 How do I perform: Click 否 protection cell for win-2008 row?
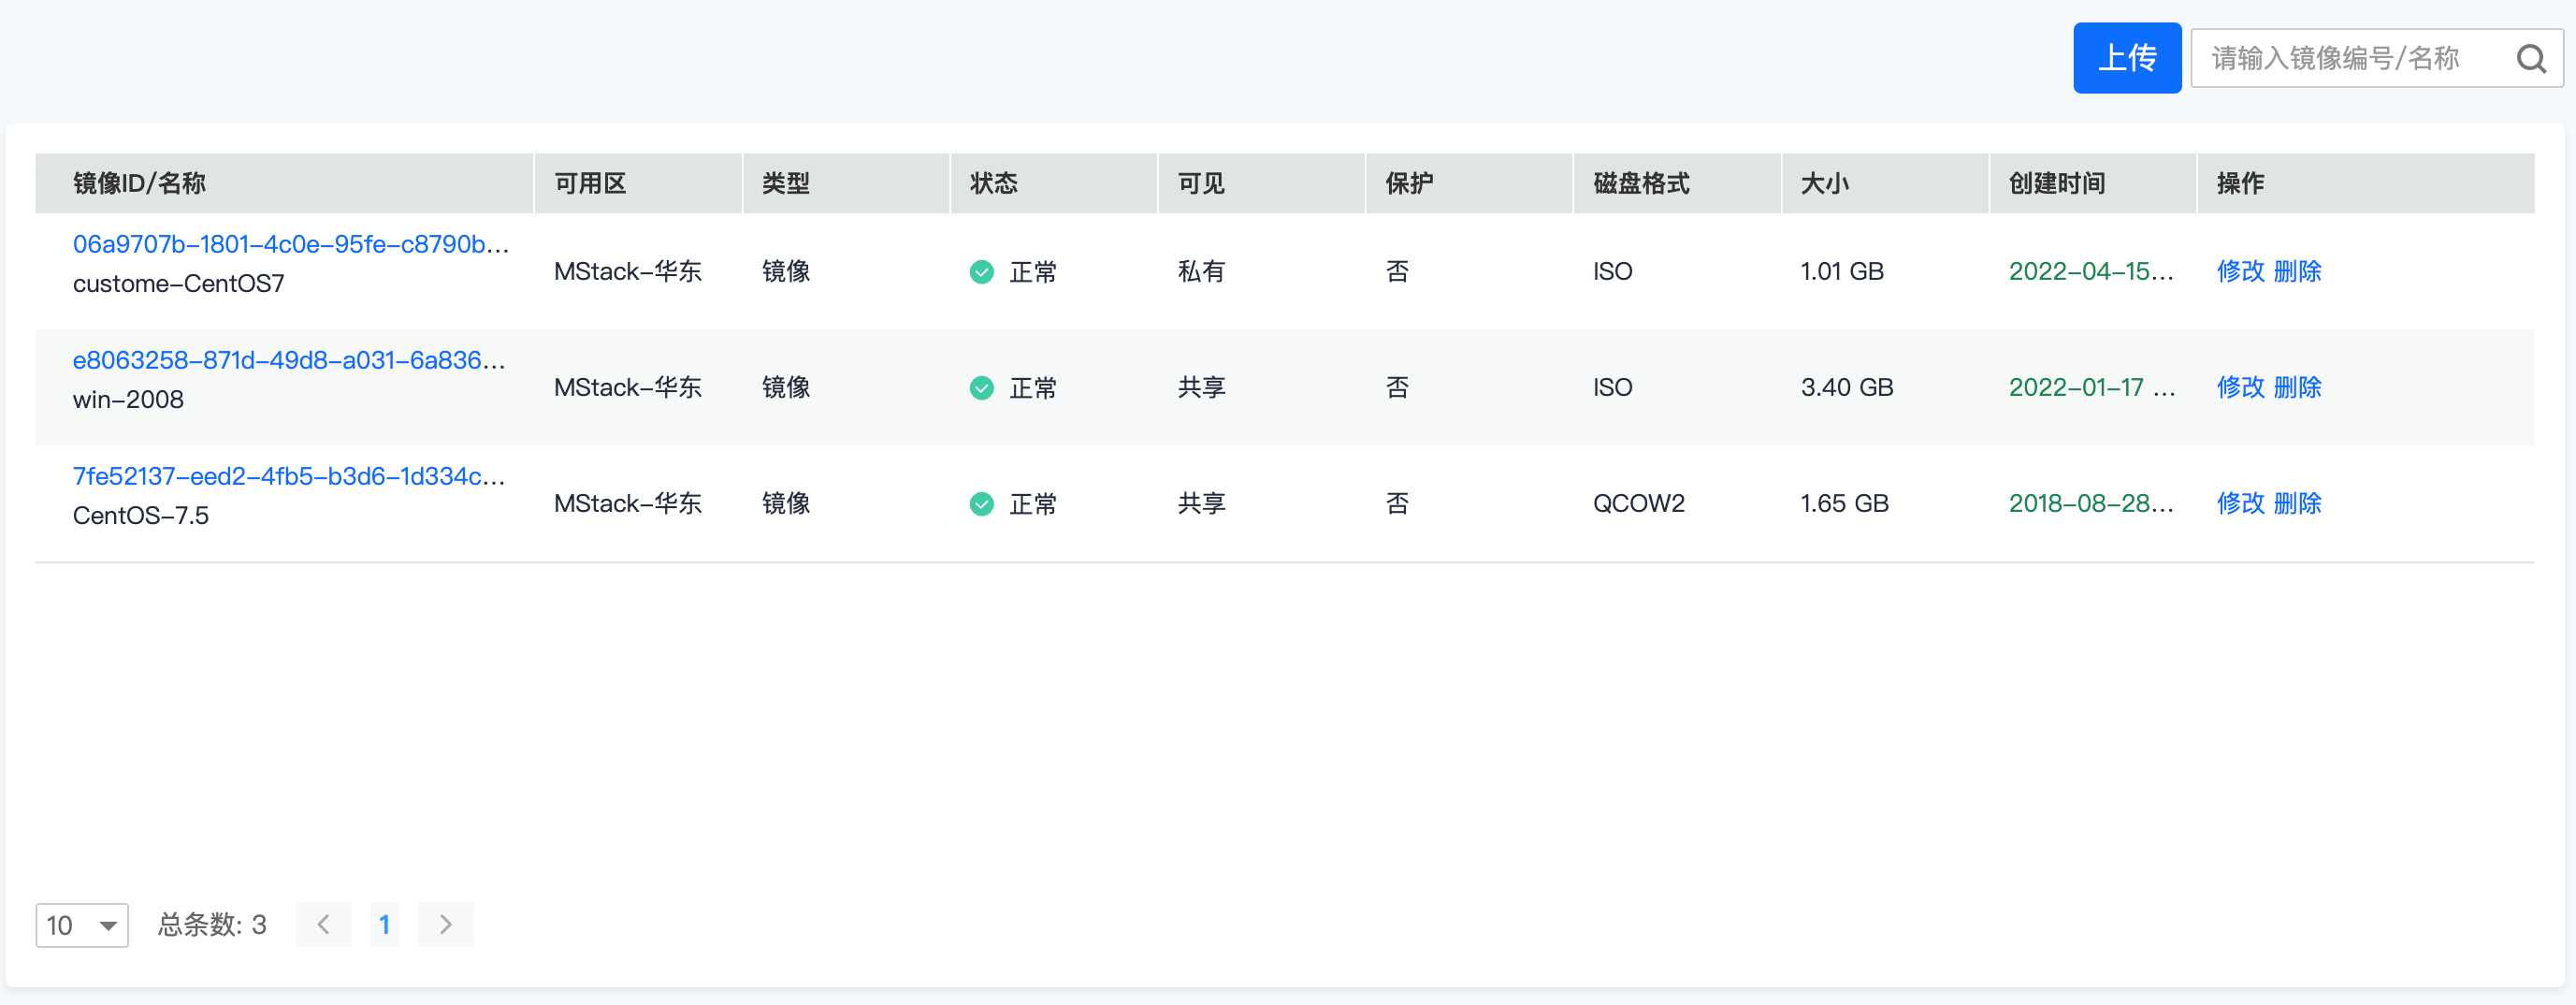(1397, 387)
